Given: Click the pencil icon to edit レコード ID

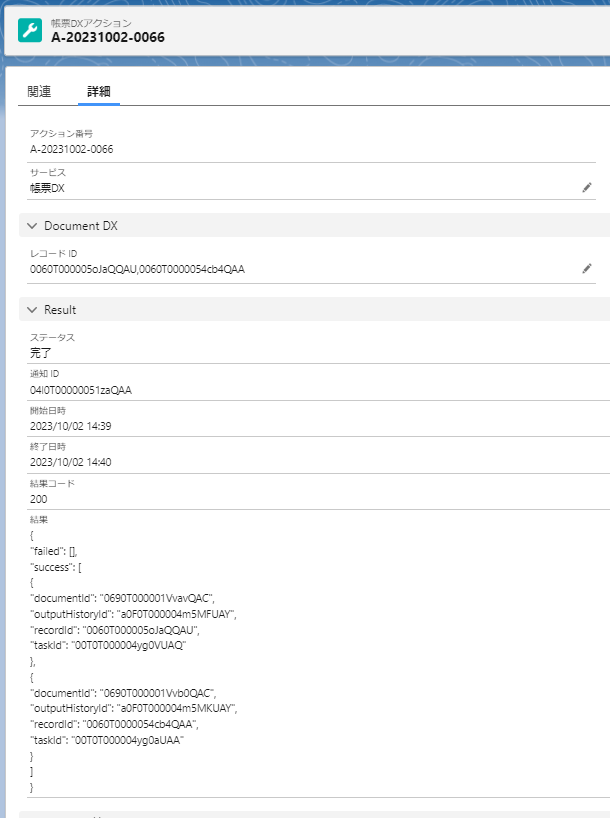Looking at the screenshot, I should (587, 269).
